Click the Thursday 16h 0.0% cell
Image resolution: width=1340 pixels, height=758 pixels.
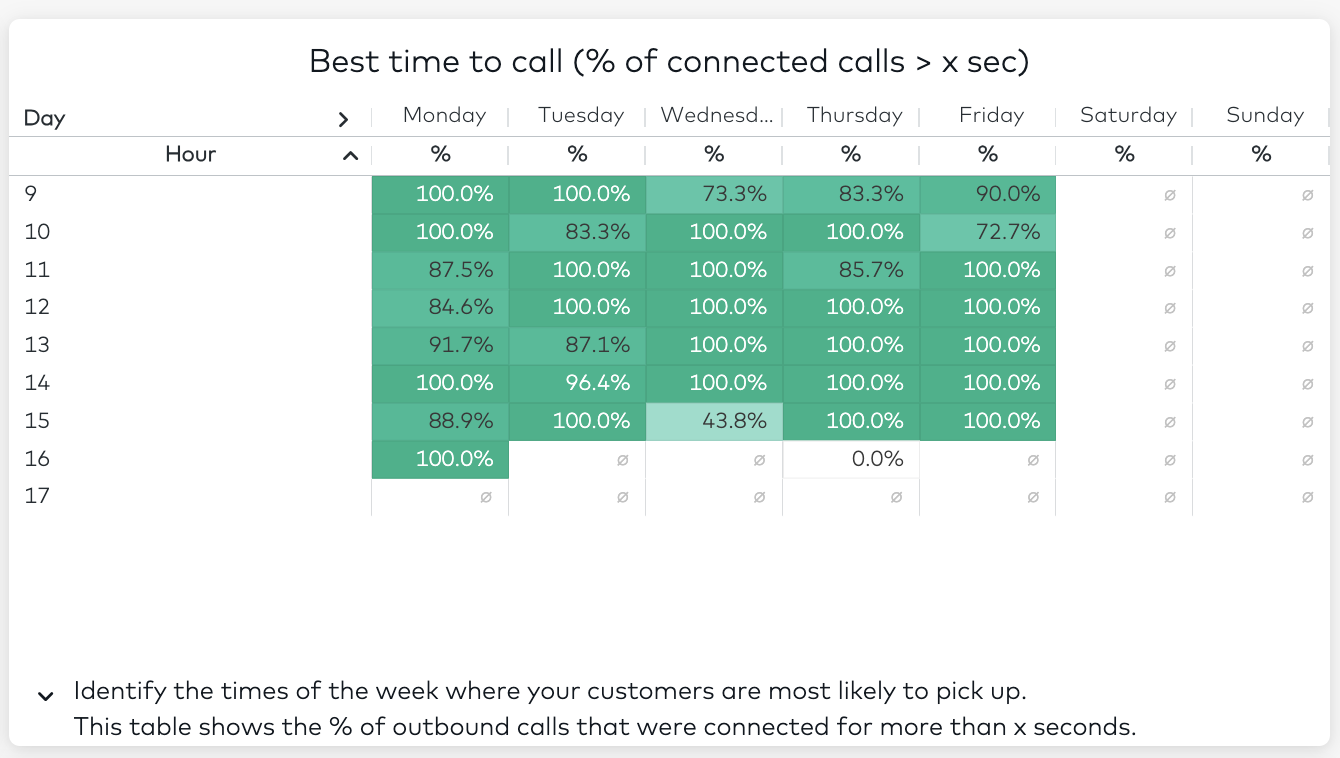pyautogui.click(x=851, y=459)
